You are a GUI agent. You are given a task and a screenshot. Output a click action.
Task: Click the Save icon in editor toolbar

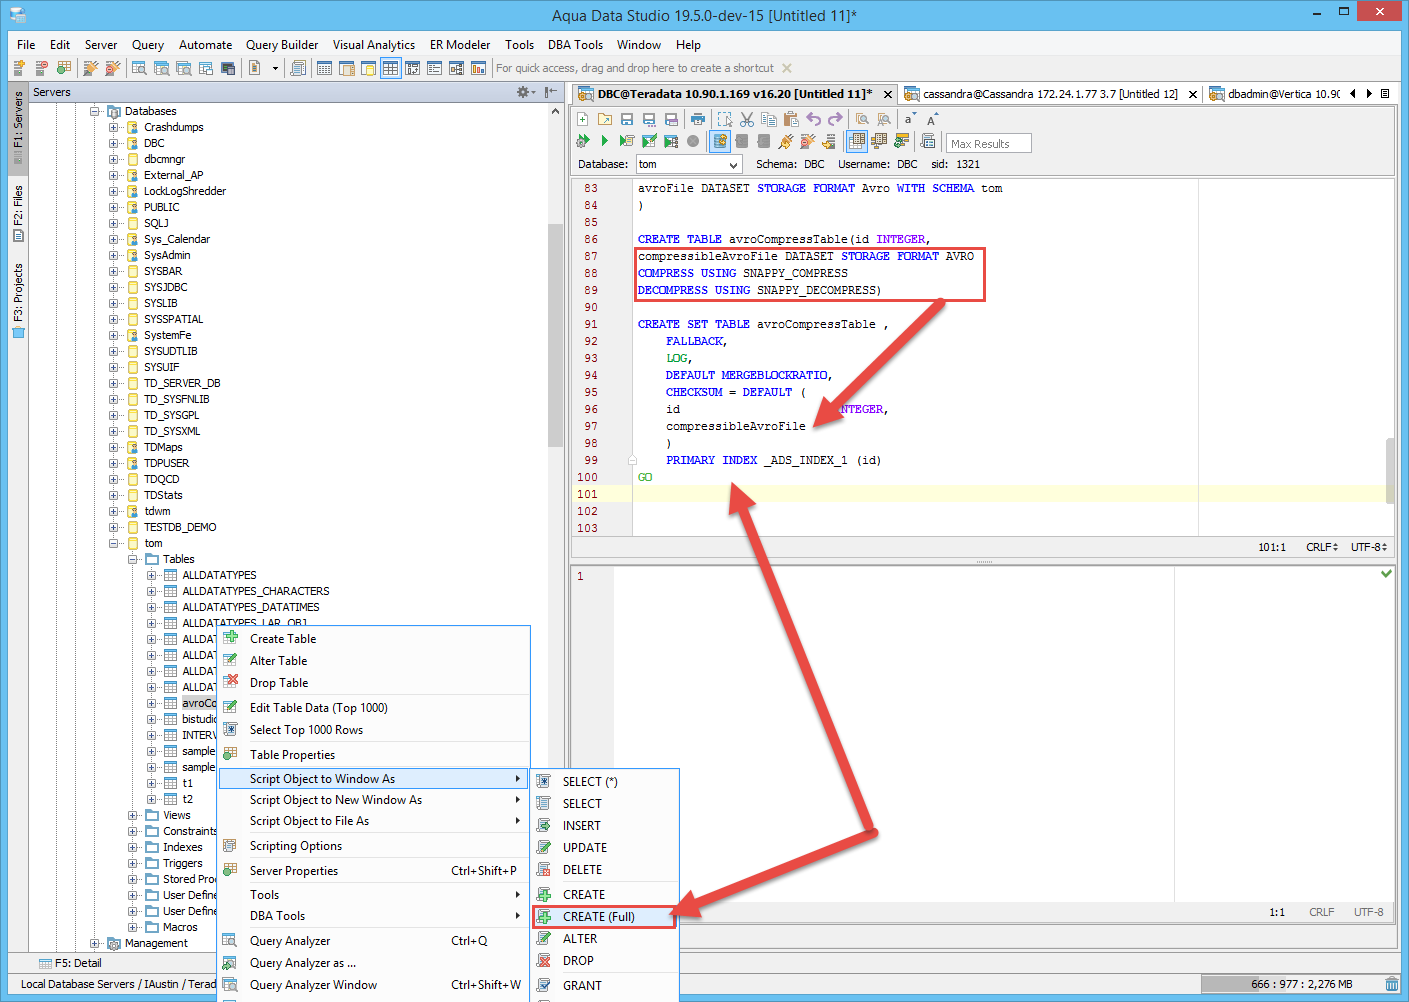click(x=627, y=119)
